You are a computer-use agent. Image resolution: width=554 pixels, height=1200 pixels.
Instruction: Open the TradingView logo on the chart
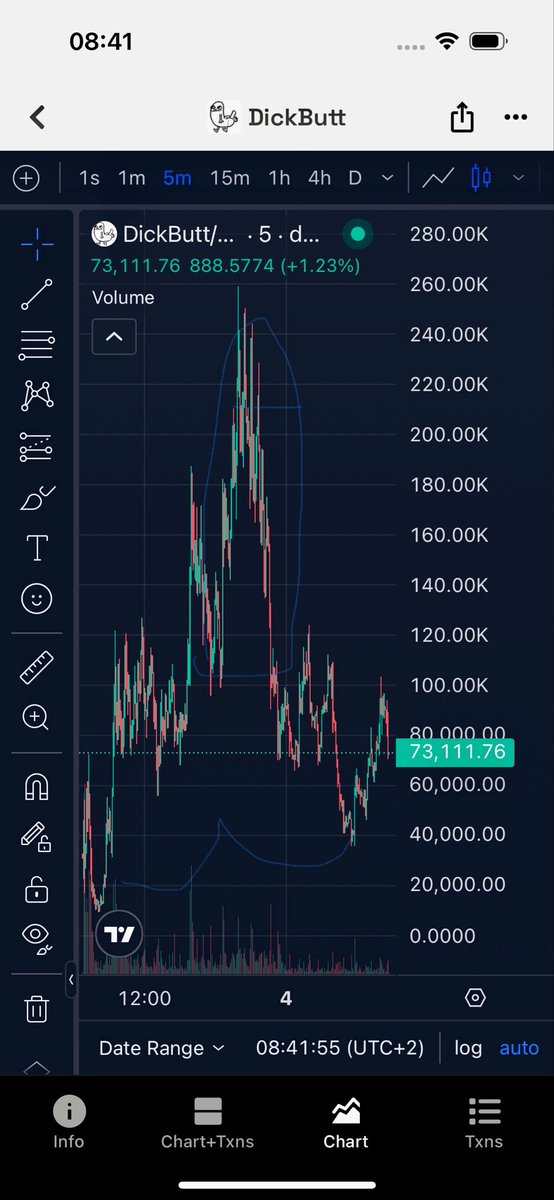tap(120, 936)
